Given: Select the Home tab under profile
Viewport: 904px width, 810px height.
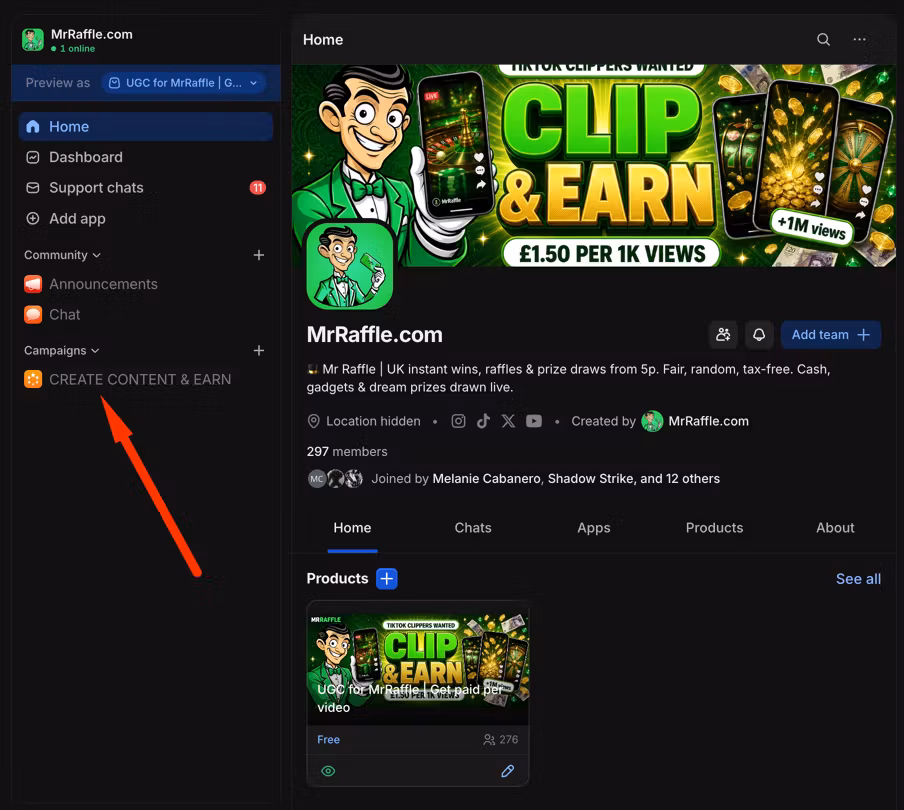Looking at the screenshot, I should point(352,528).
